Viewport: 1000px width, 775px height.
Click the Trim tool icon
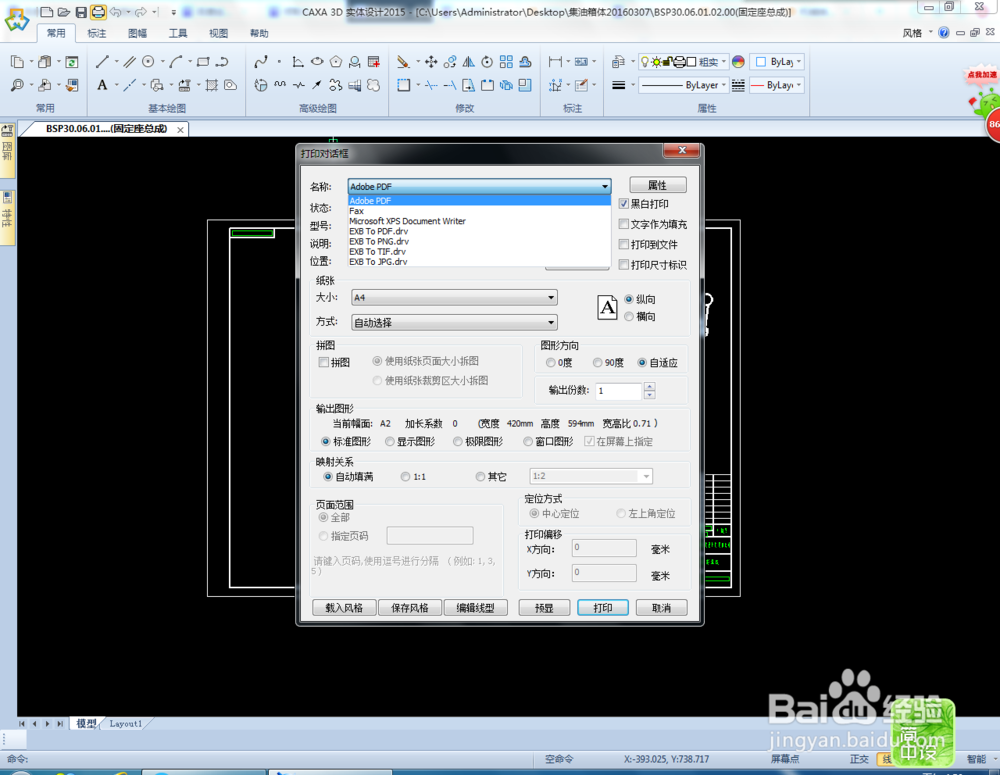pos(431,85)
